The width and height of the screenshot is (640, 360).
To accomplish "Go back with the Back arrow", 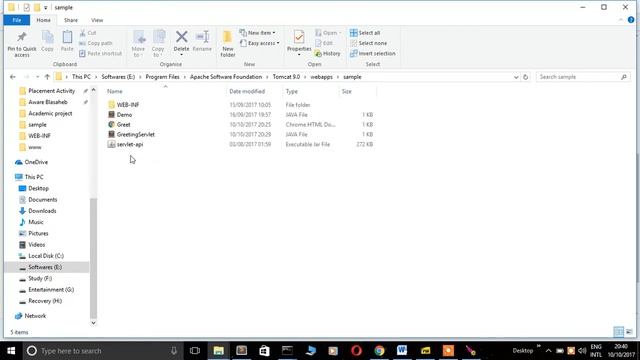I will click(13, 77).
